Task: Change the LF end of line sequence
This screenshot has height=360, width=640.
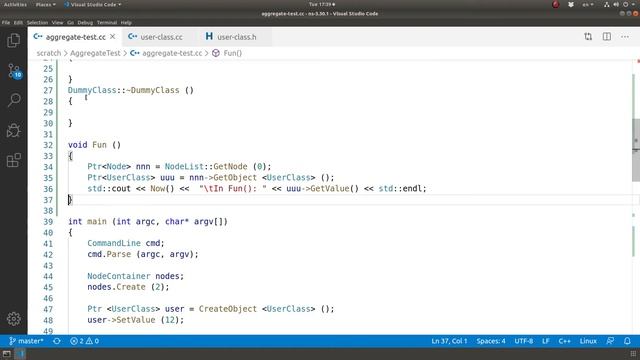Action: pos(546,341)
